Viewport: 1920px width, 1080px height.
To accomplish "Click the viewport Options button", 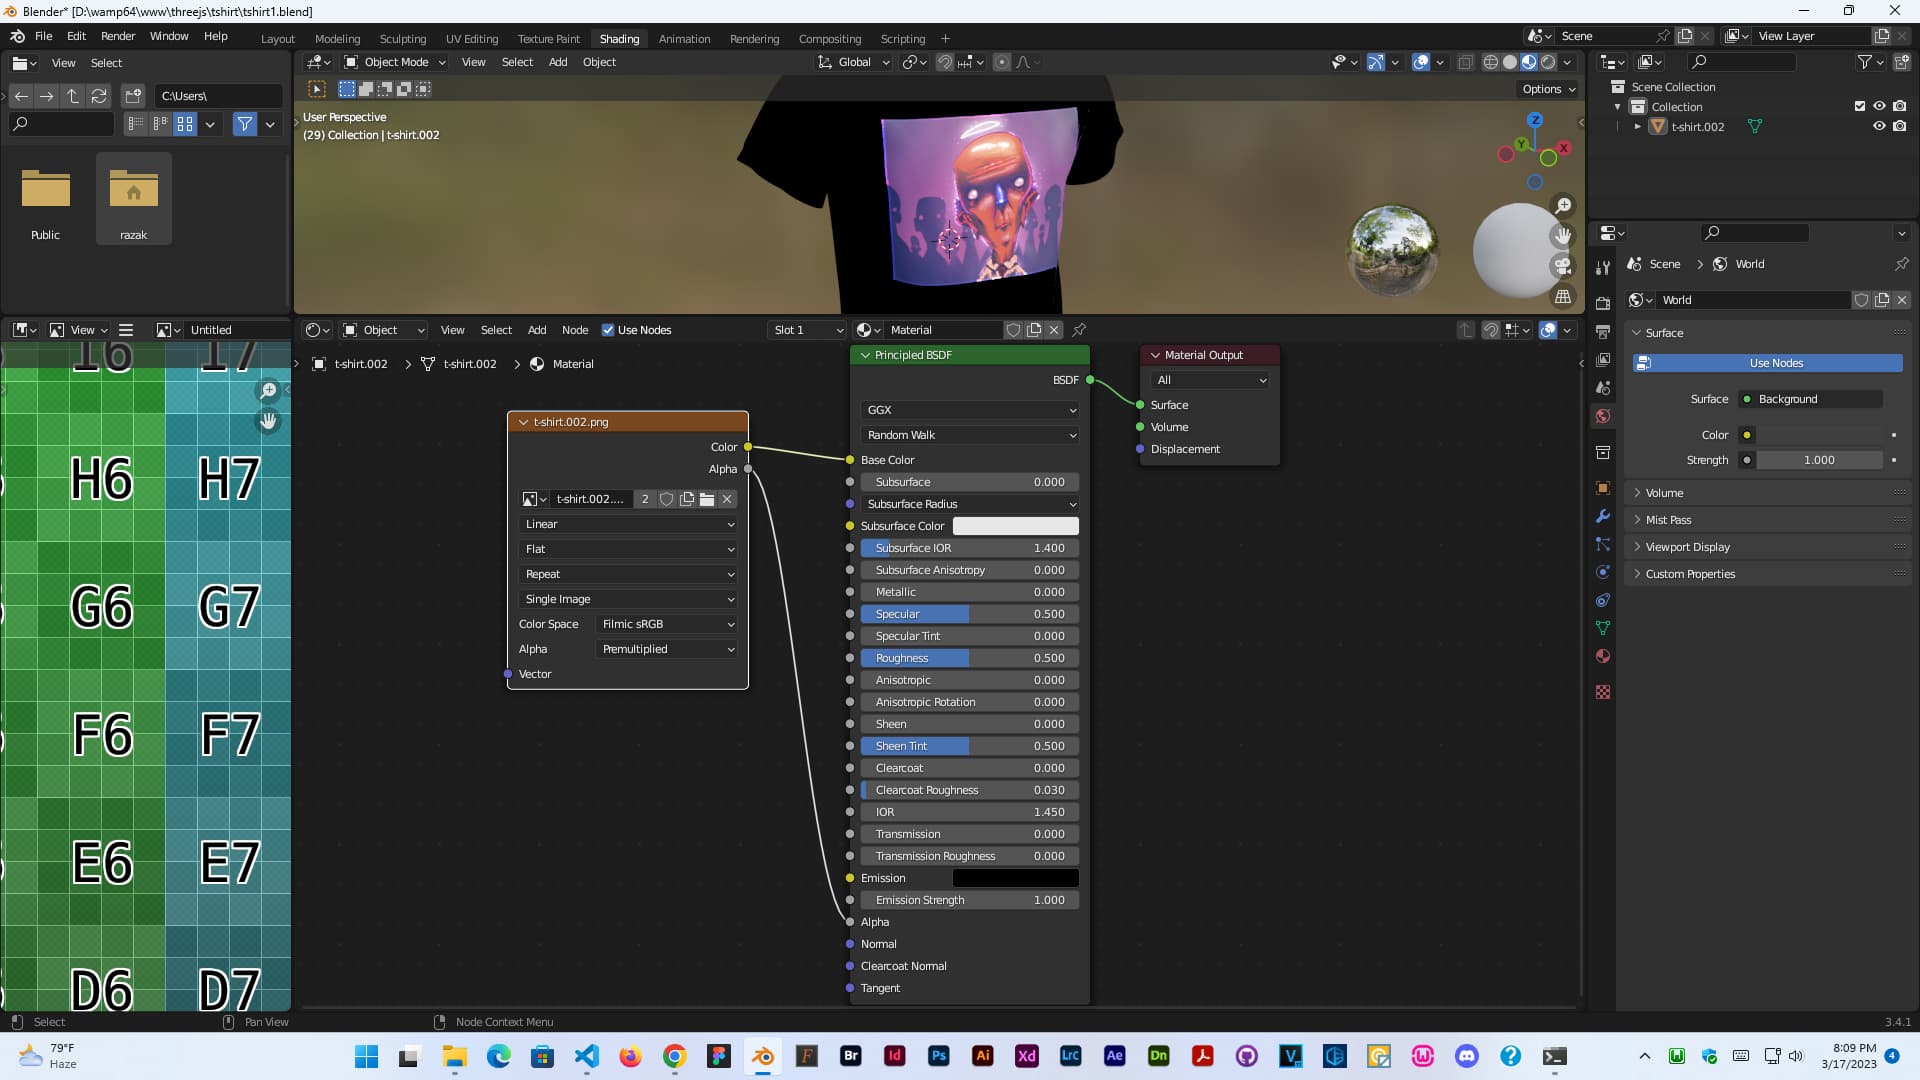I will coord(1548,89).
